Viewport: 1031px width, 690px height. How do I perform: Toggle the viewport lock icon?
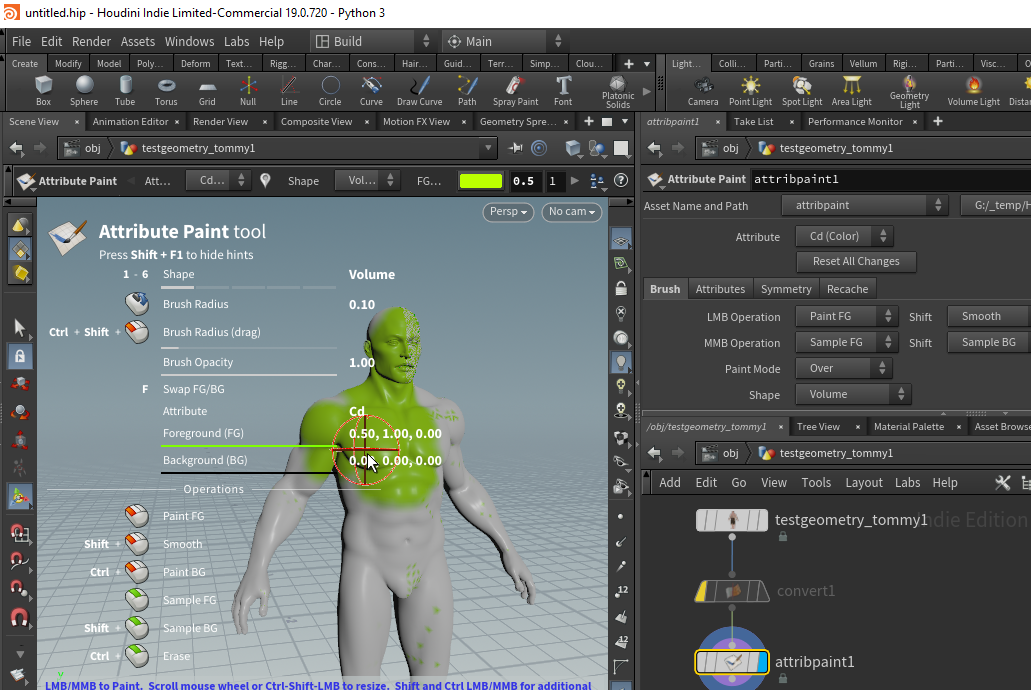(621, 288)
